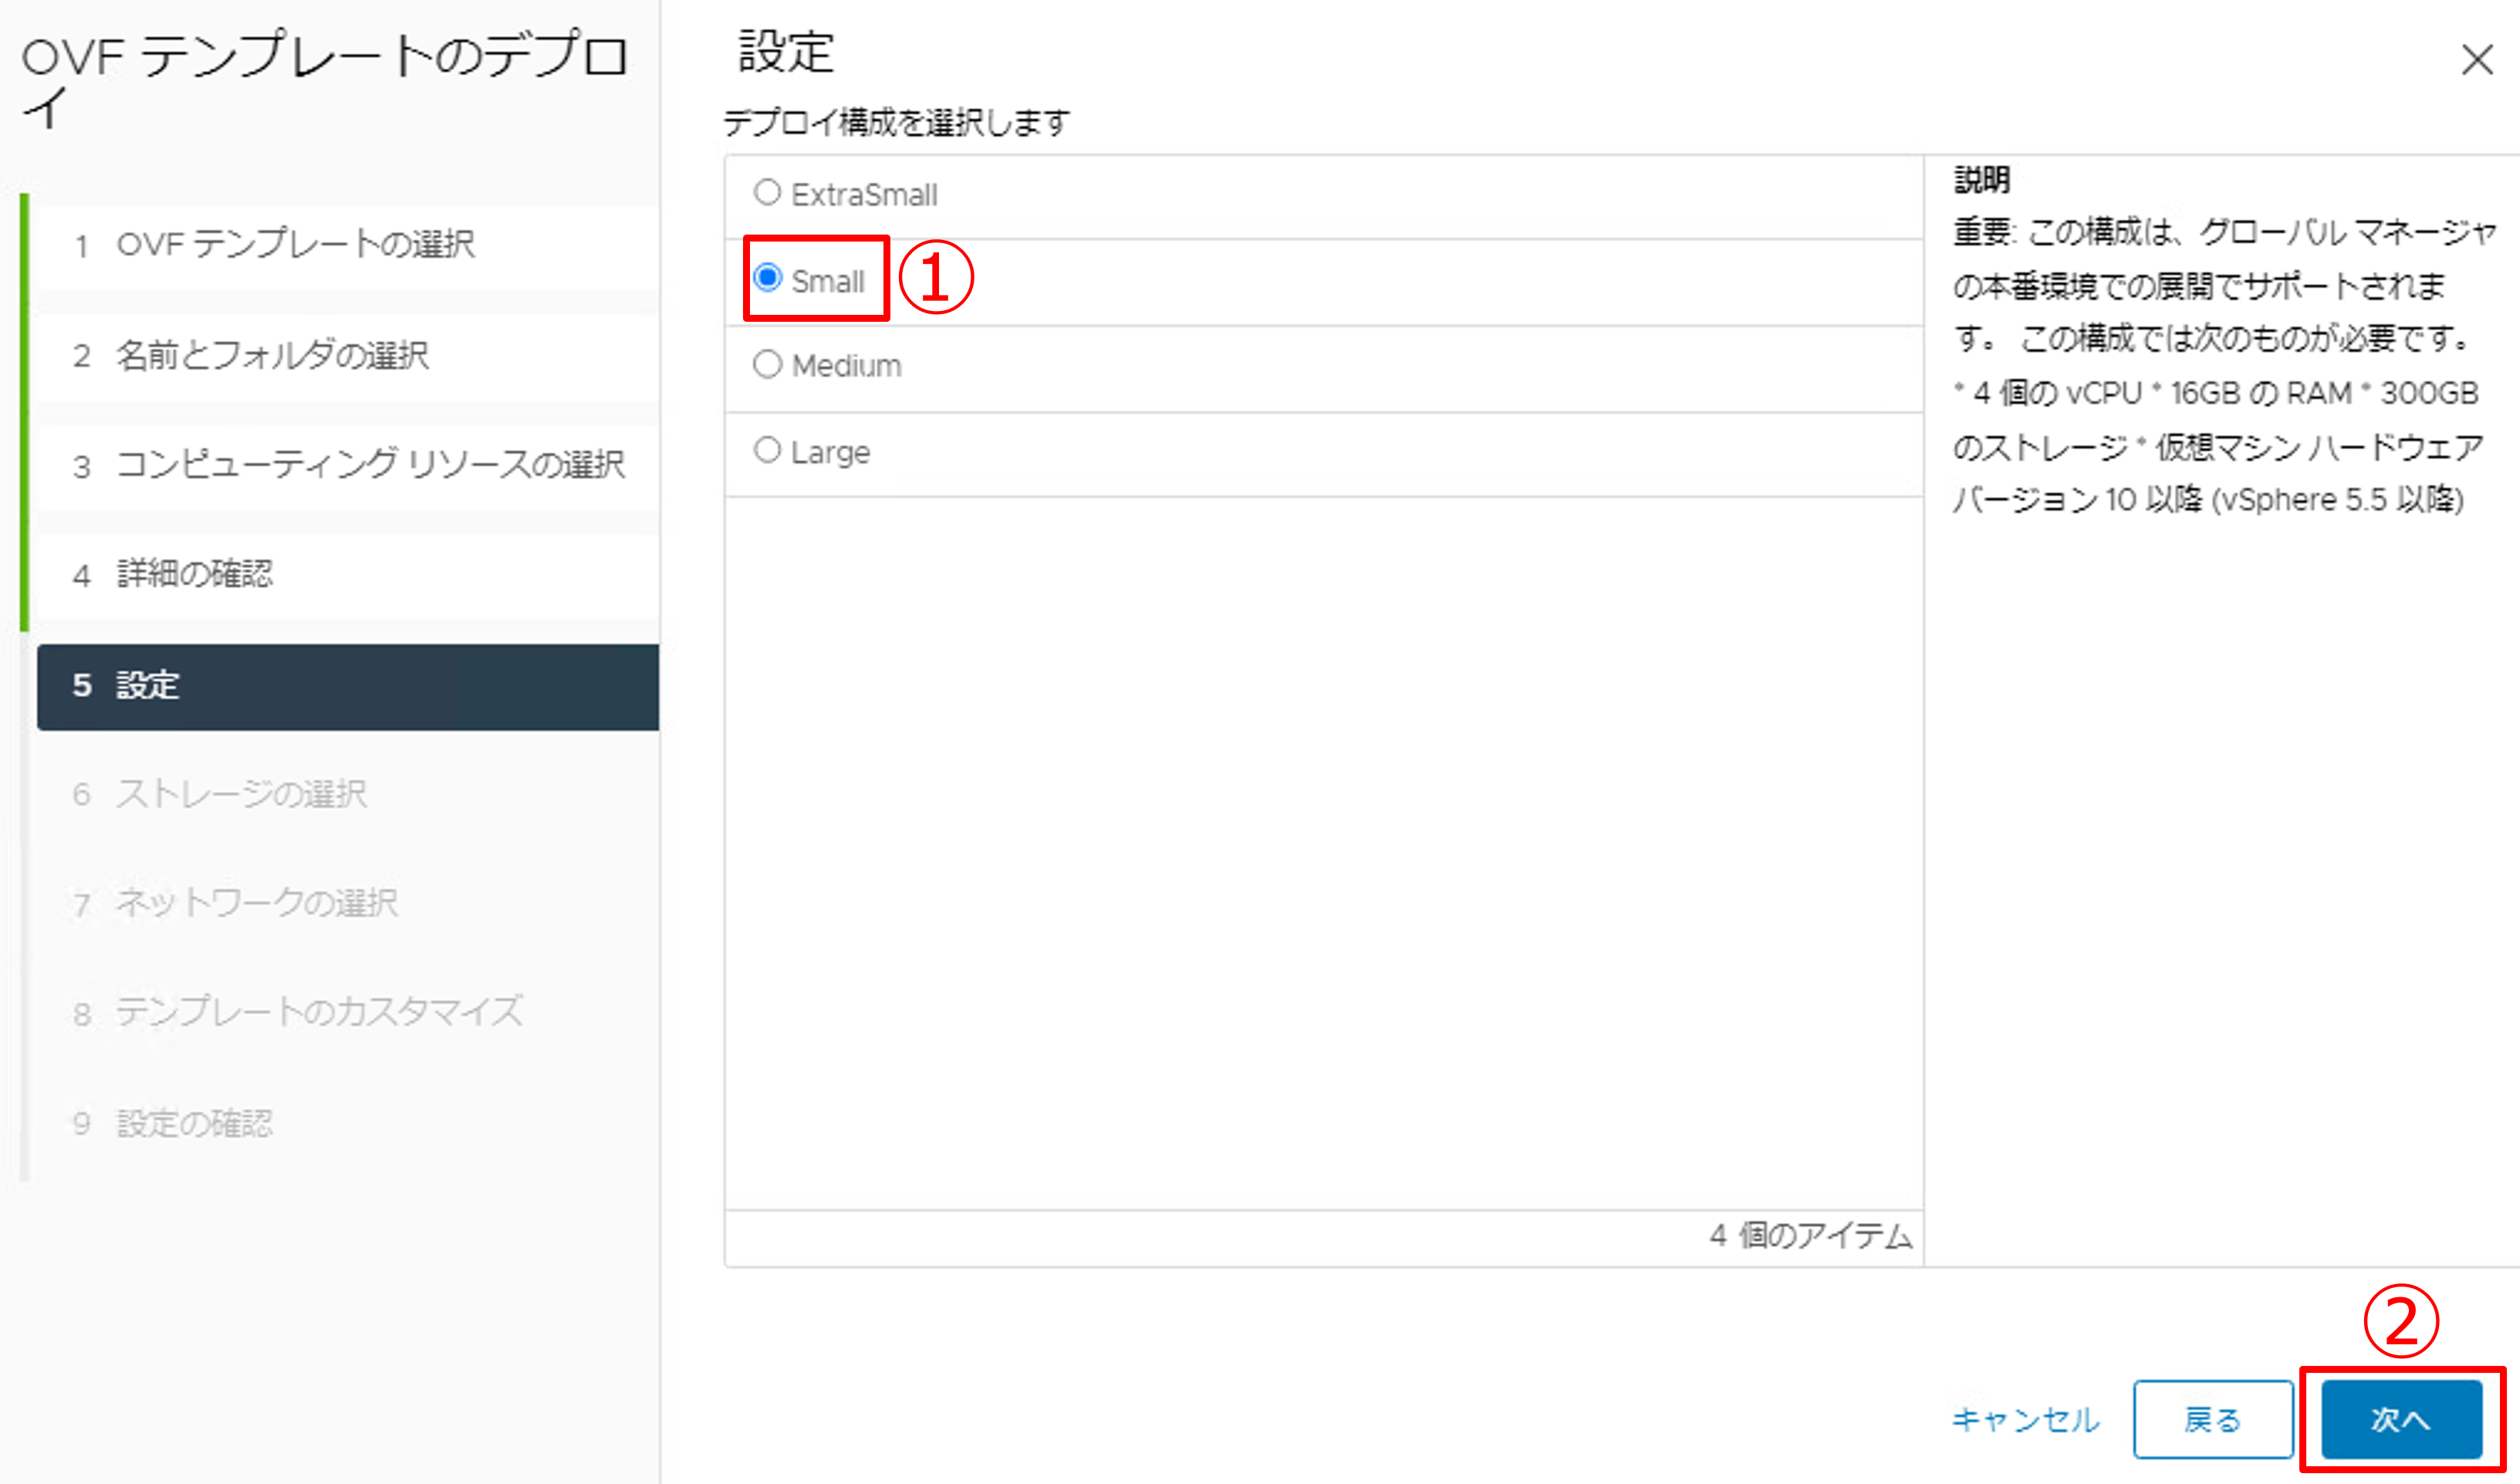Screen dimensions: 2520x1484
Task: Select the Small radio button
Action: pos(767,278)
